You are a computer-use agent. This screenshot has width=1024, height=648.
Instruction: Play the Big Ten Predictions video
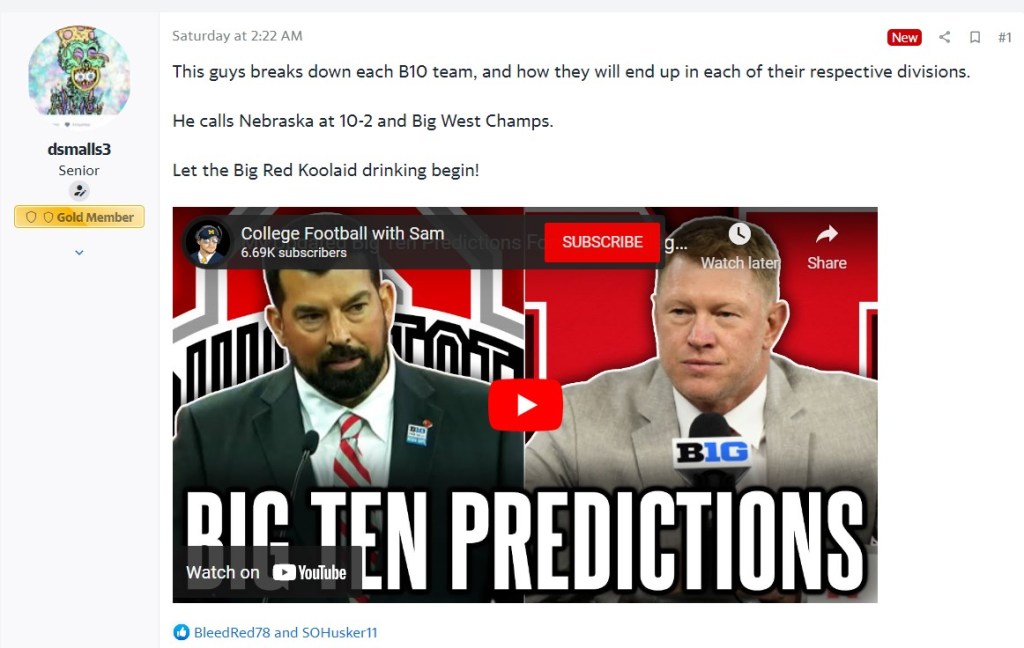pos(525,405)
